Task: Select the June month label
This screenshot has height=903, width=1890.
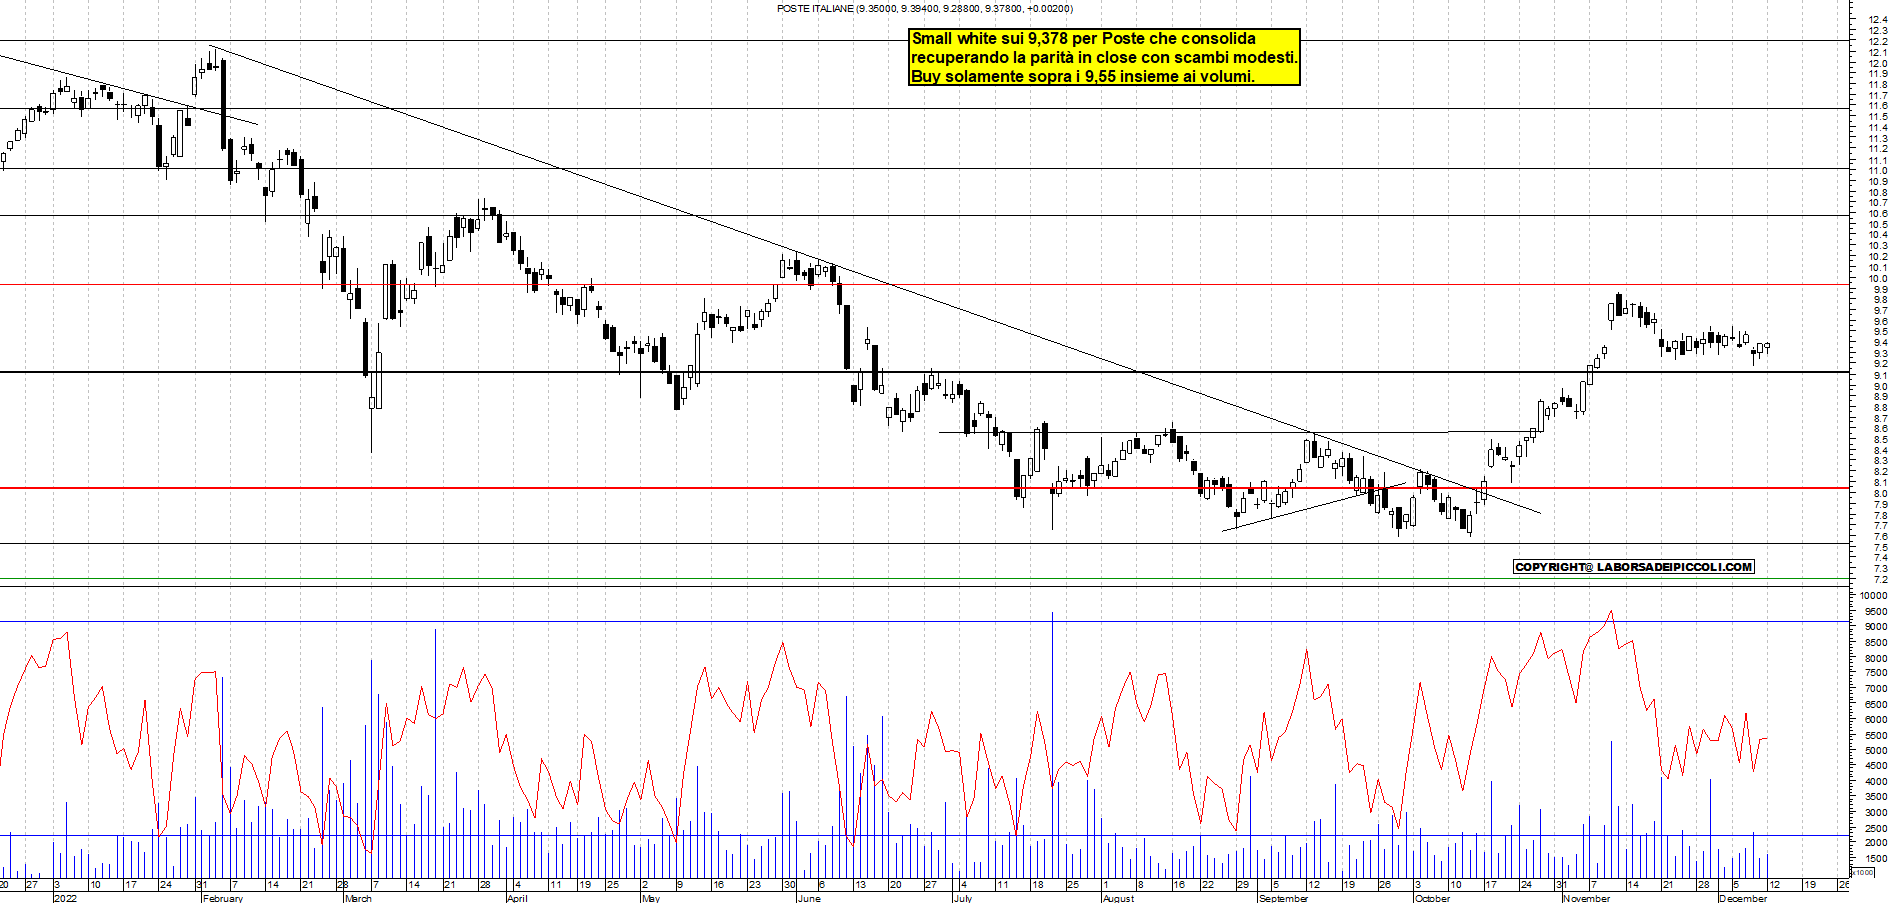Action: [x=809, y=898]
